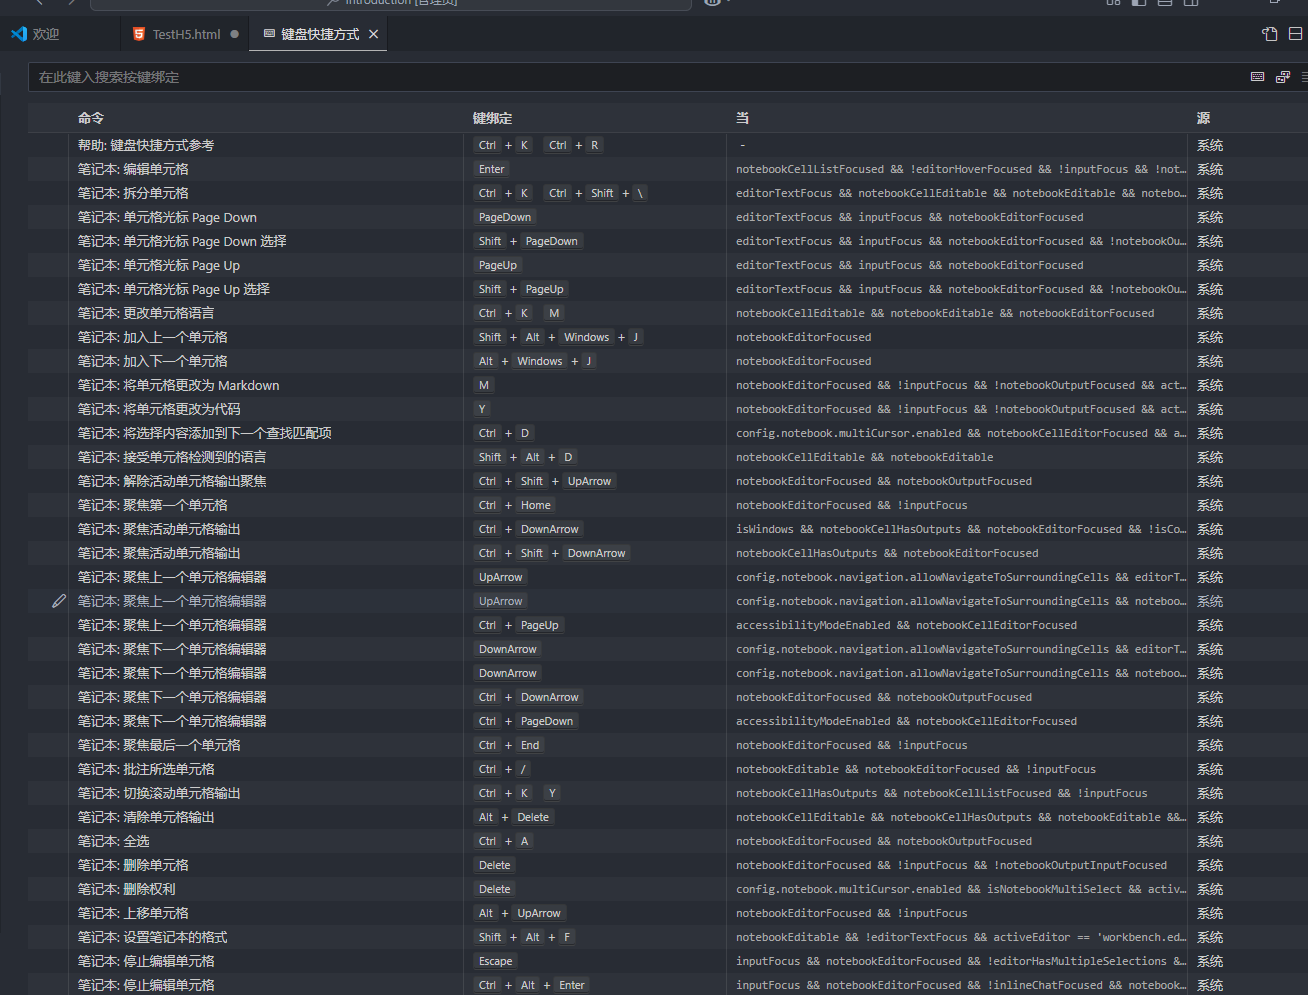Screen dimensions: 1308x995
Task: Open keyboard shortcuts JSON file icon
Action: (1270, 34)
